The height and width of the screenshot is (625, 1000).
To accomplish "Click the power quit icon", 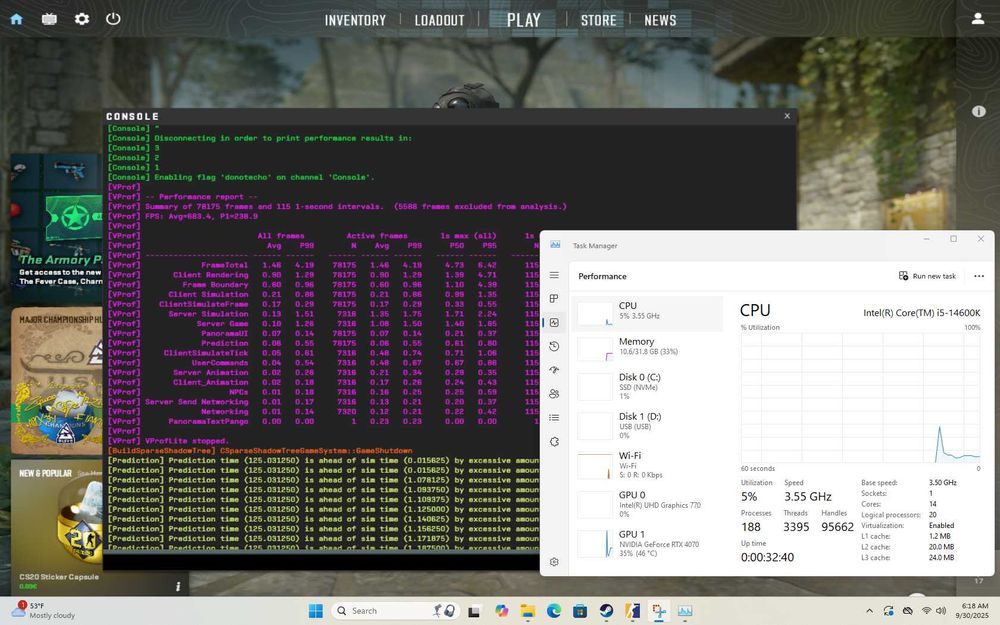I will [113, 19].
